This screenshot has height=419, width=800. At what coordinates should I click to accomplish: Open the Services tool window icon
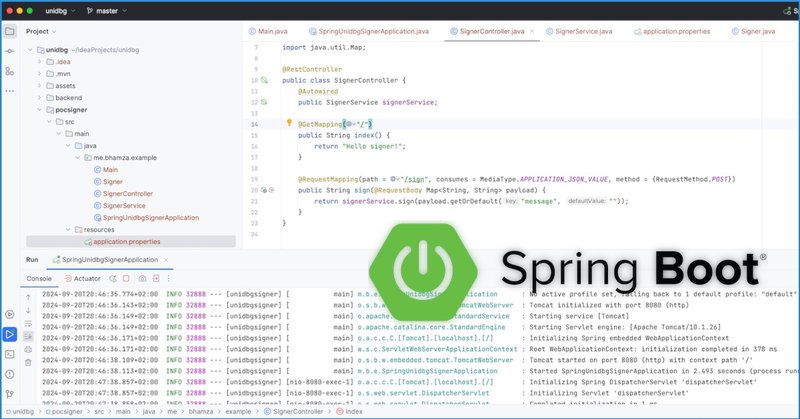pyautogui.click(x=10, y=315)
